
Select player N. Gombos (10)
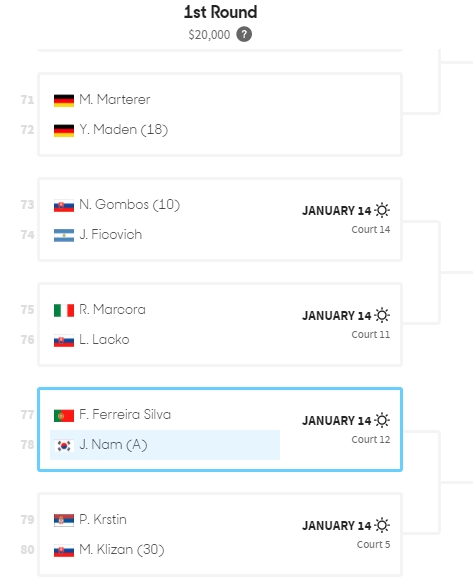click(x=129, y=204)
